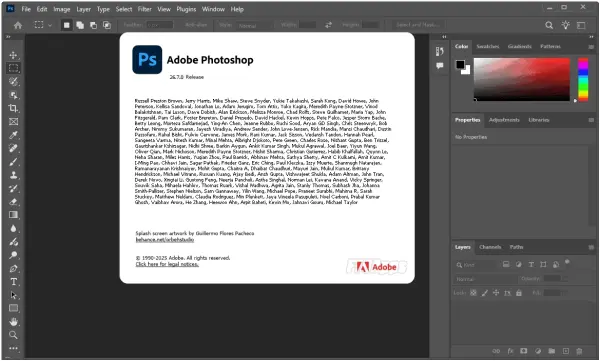Open the Image menu
The width and height of the screenshot is (600, 361).
point(62,9)
